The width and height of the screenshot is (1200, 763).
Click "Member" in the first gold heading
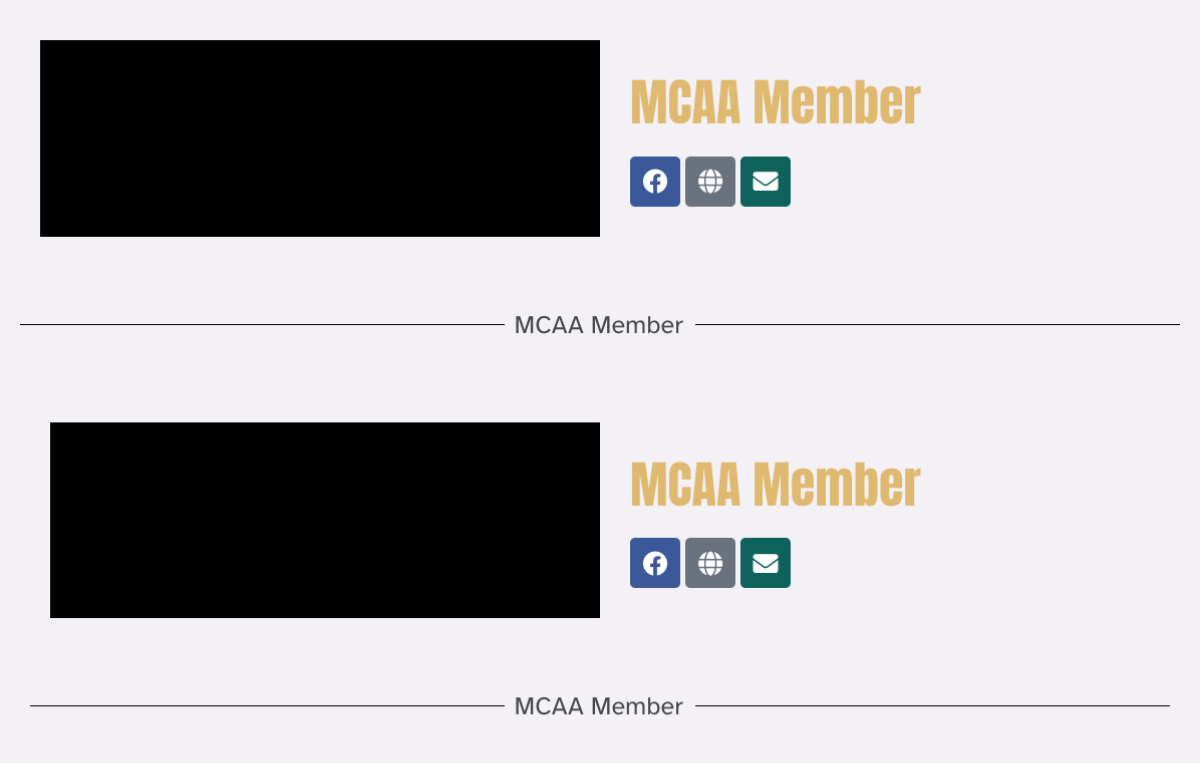click(x=837, y=102)
